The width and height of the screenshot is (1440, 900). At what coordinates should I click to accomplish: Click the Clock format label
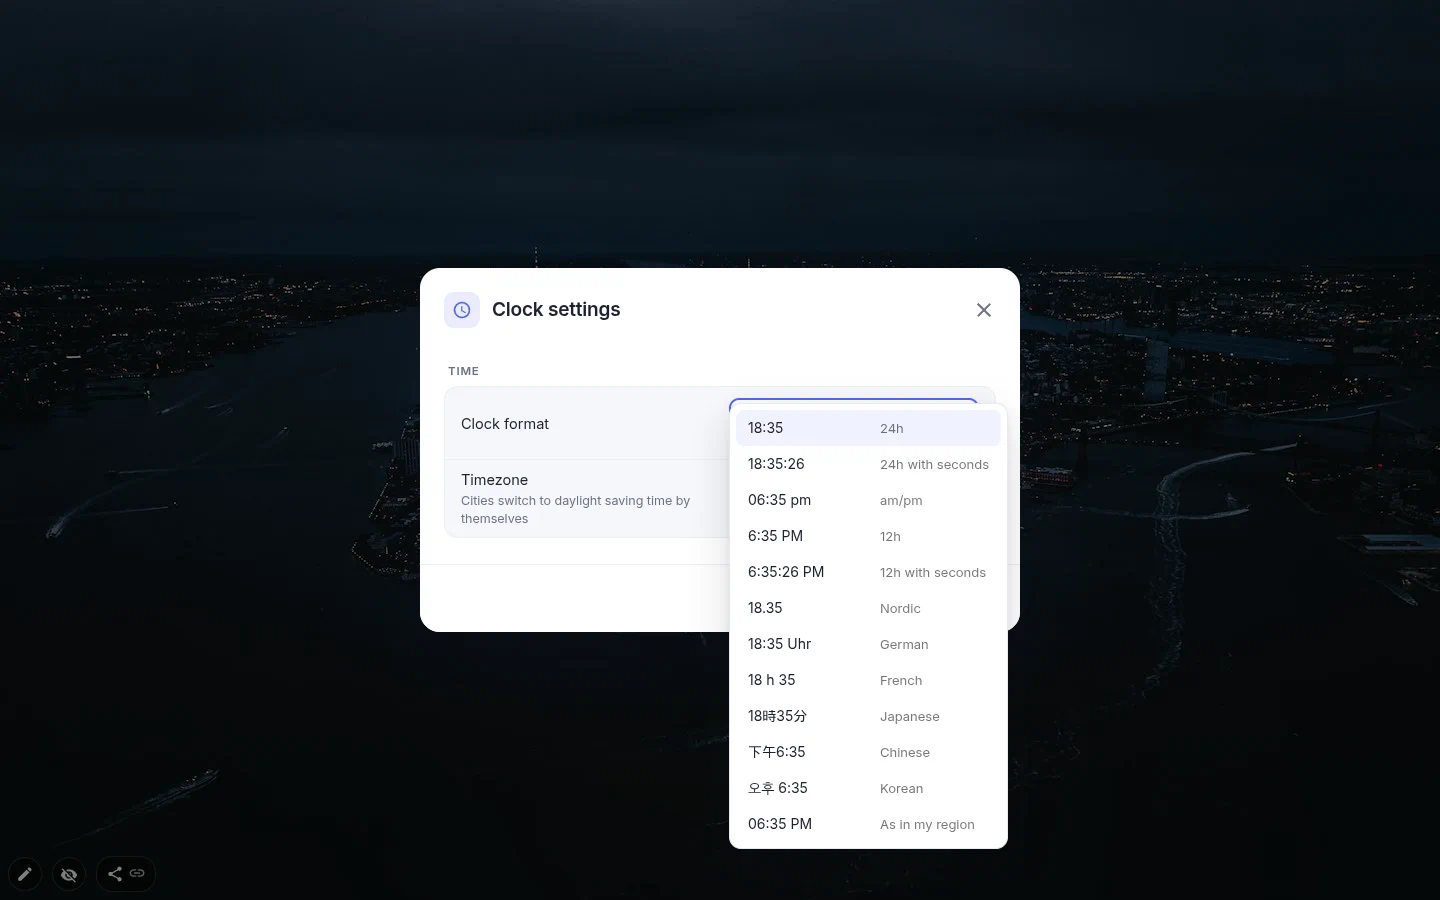point(505,424)
